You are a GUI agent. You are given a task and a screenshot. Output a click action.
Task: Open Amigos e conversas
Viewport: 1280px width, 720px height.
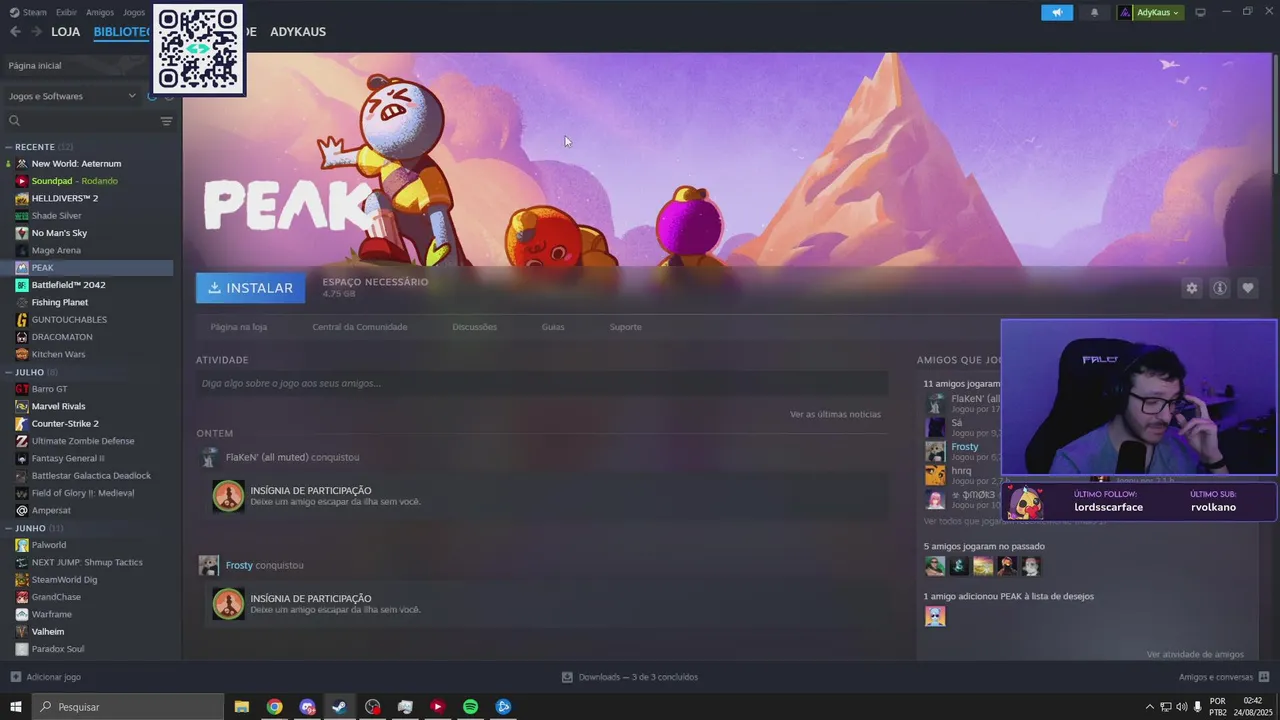tap(1224, 677)
